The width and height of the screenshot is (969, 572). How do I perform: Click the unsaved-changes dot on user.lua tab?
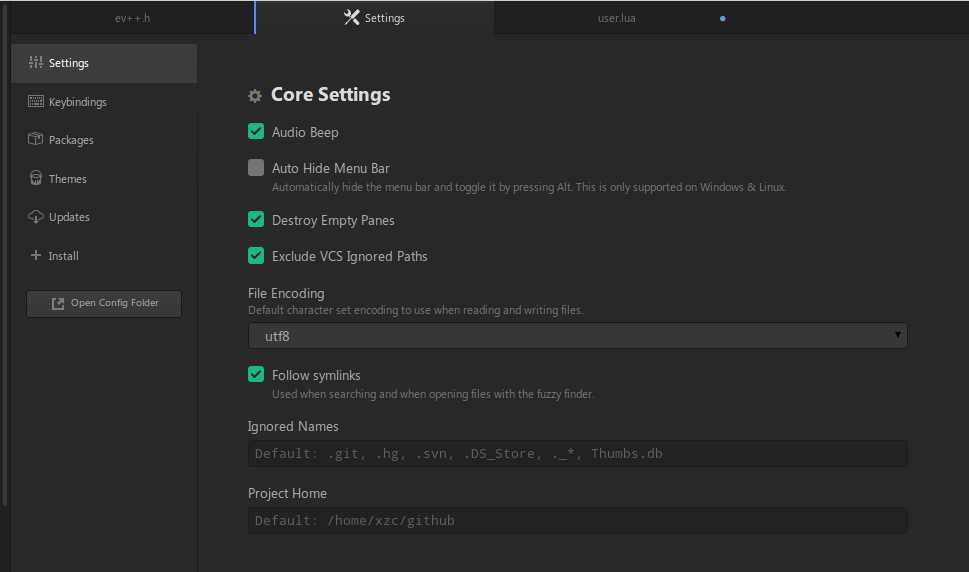coord(723,18)
